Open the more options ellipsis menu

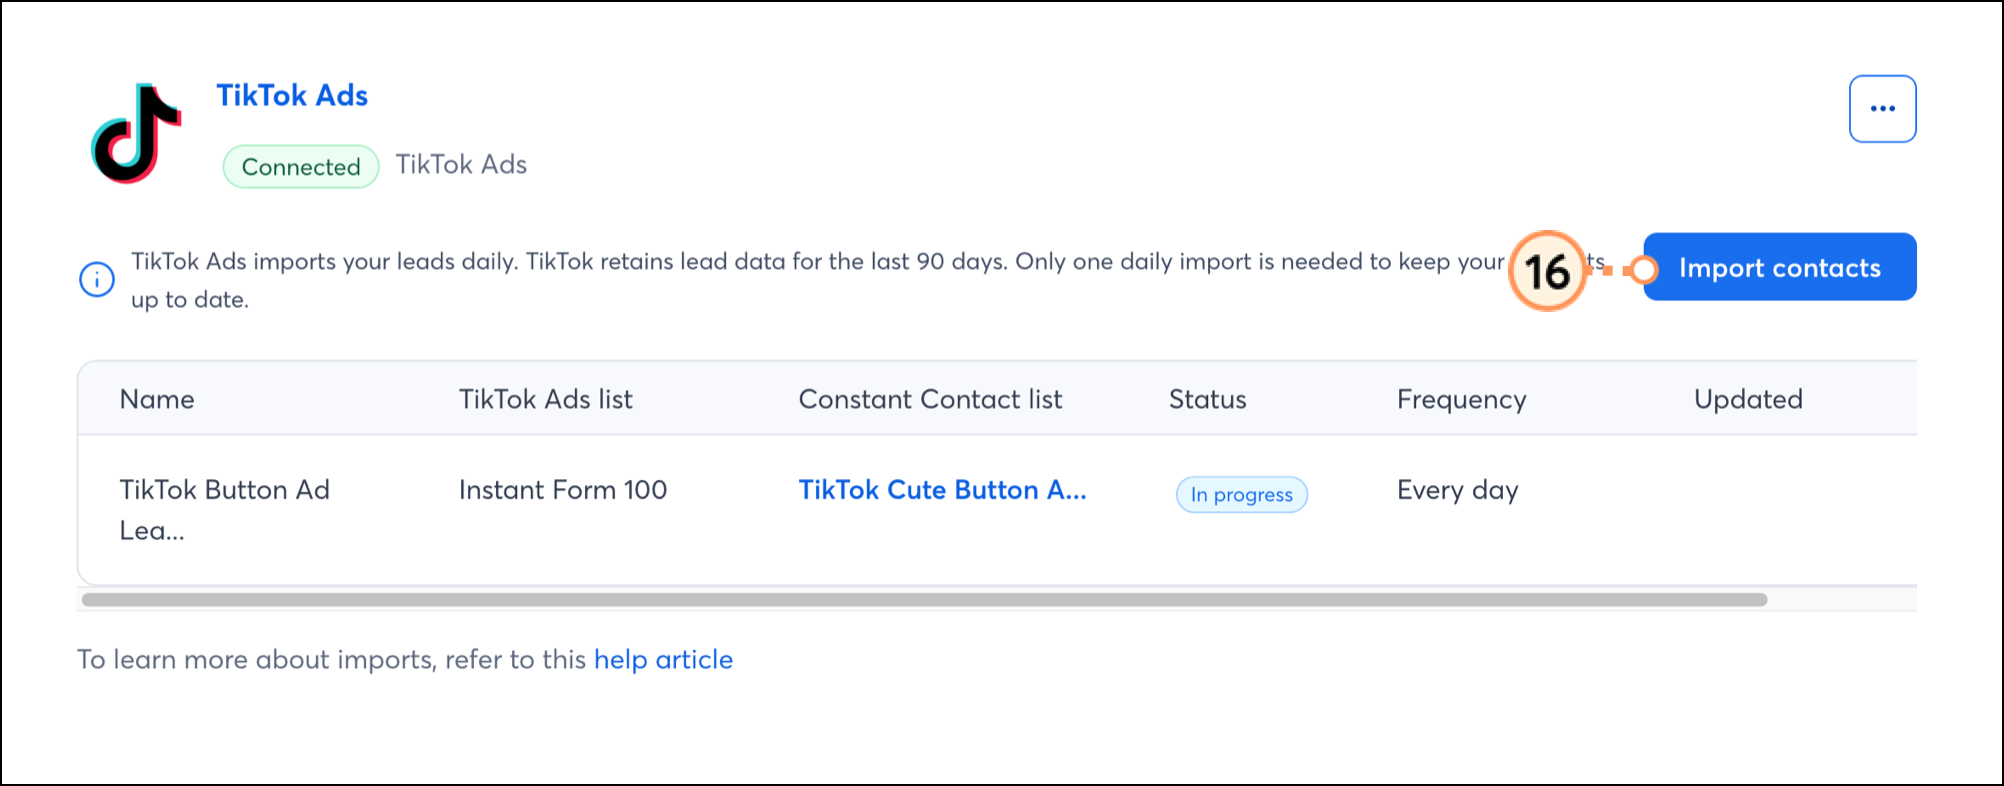[x=1882, y=108]
